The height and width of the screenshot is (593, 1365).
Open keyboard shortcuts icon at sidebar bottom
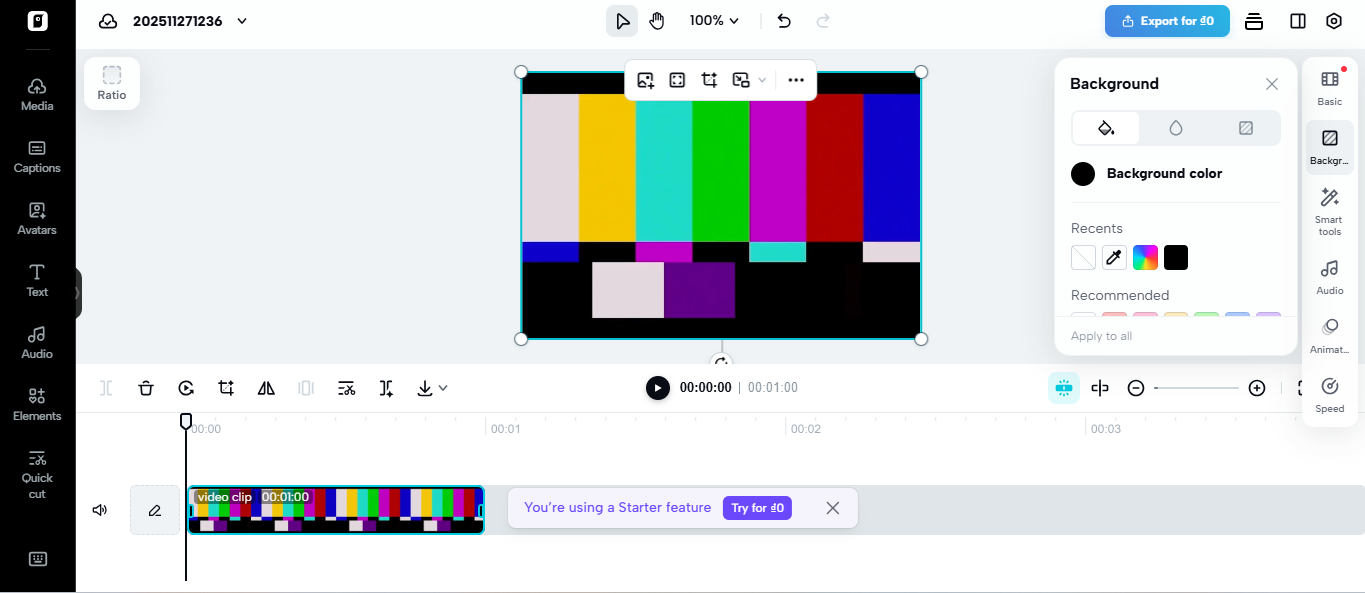click(38, 559)
